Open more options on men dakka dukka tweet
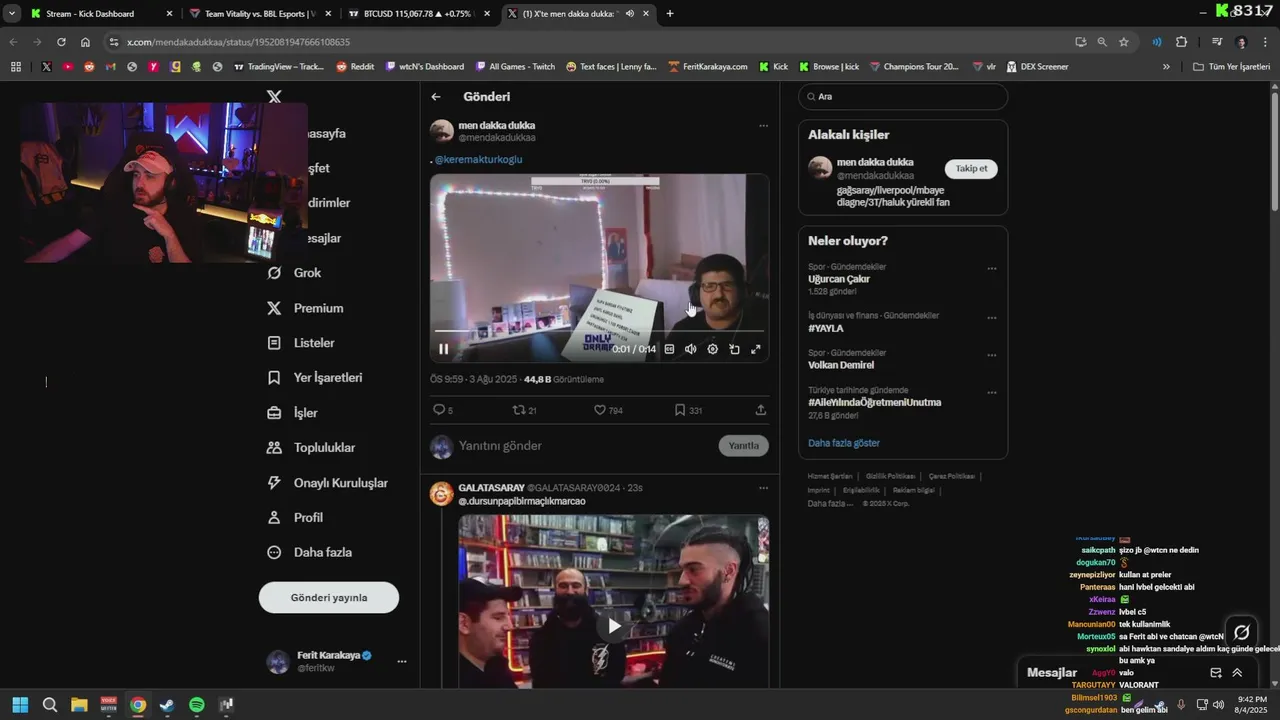Screen dimensions: 1280x720 pyautogui.click(x=763, y=126)
